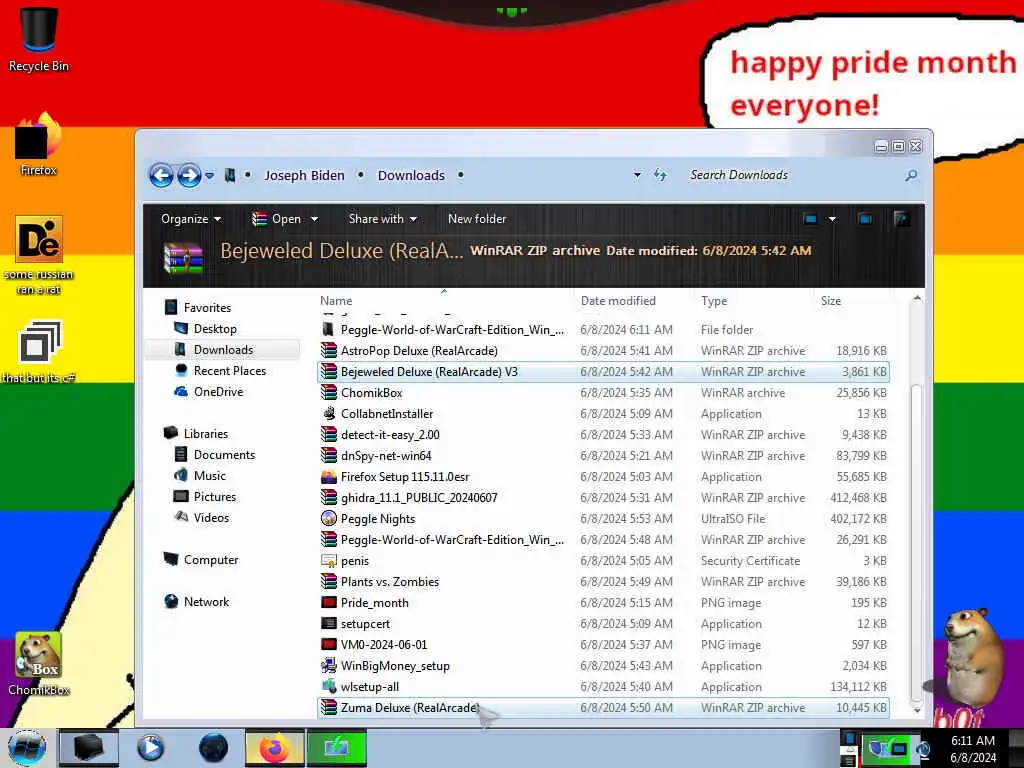This screenshot has width=1024, height=768.
Task: Sort by the Size column header
Action: (x=831, y=301)
